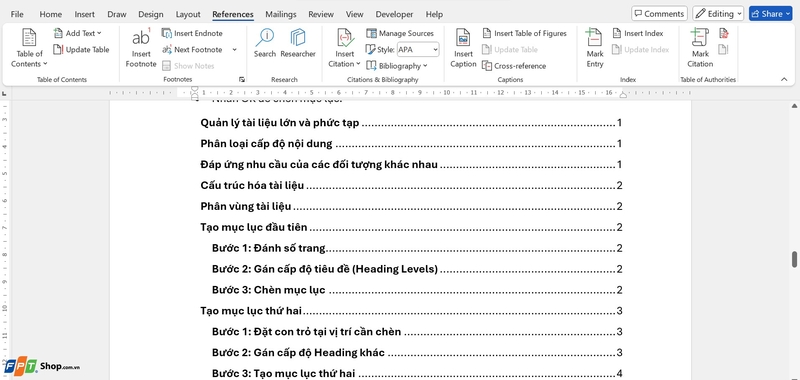Click the Update Table of Authorities icon
The width and height of the screenshot is (800, 380).
click(723, 49)
